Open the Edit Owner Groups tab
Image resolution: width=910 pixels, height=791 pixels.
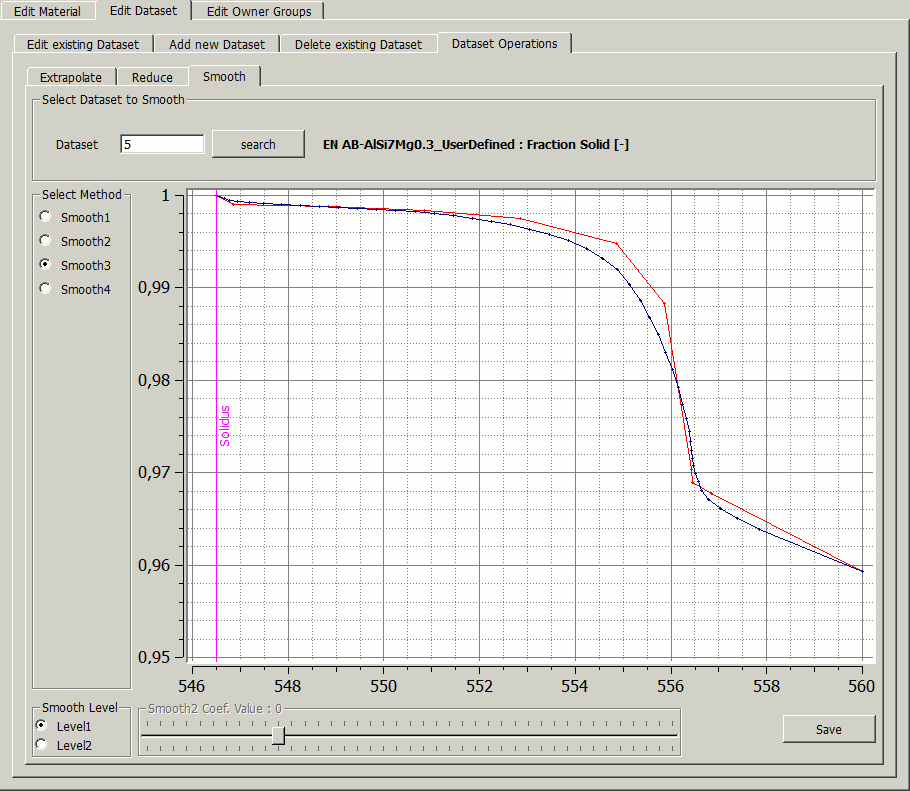point(259,12)
